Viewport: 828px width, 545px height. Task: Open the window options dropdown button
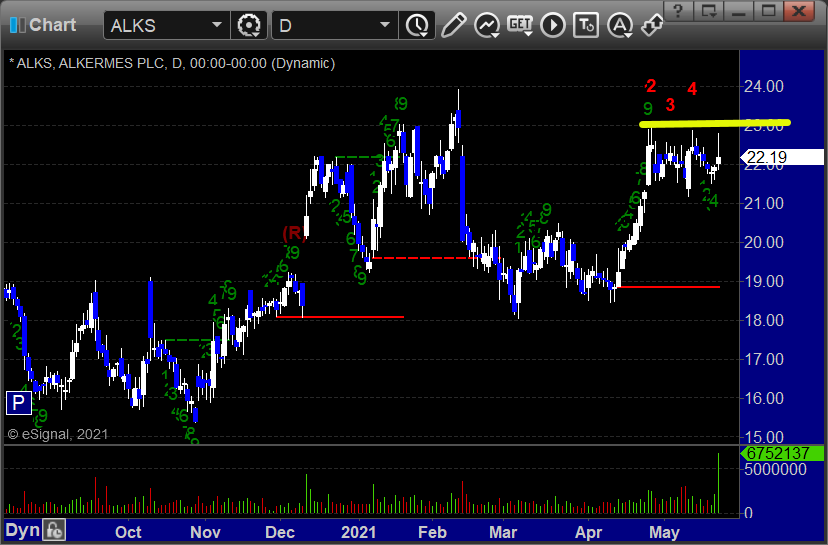(x=709, y=11)
